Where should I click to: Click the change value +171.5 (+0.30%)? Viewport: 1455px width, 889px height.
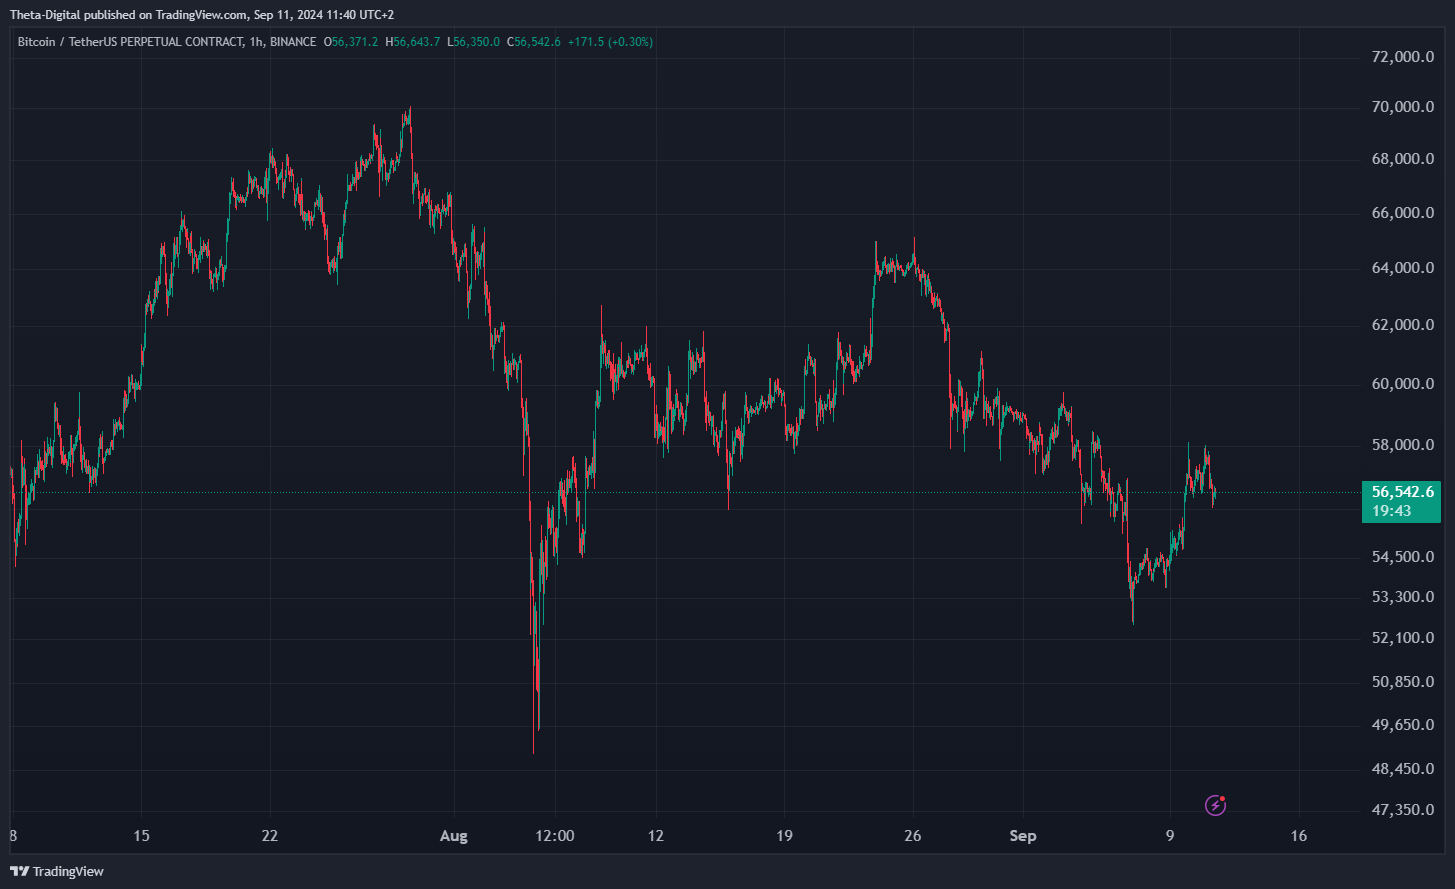pyautogui.click(x=611, y=42)
